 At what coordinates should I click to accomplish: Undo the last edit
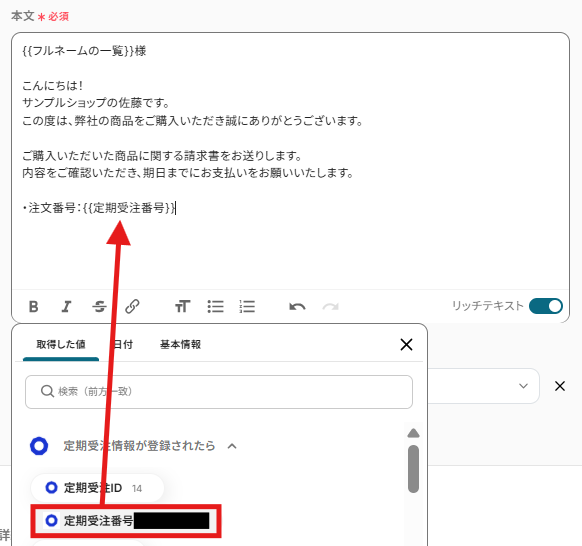tap(297, 307)
